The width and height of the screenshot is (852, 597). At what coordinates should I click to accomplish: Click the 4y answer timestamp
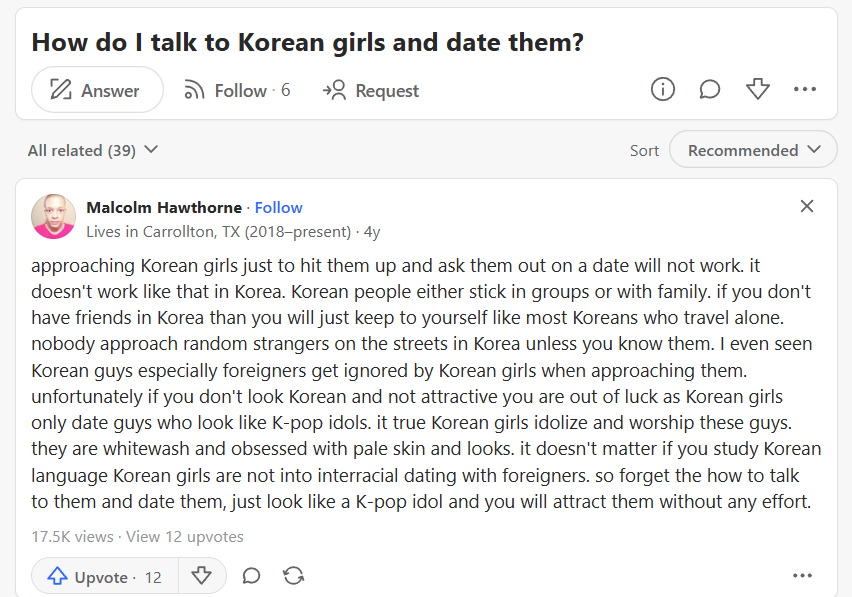click(372, 231)
